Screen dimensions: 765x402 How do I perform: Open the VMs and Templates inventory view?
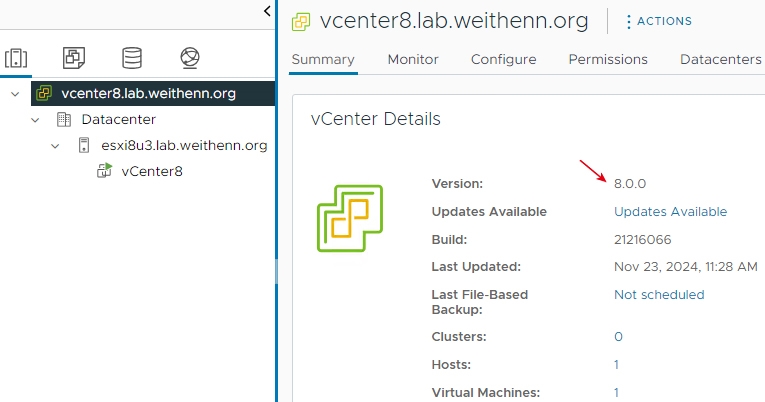(74, 58)
